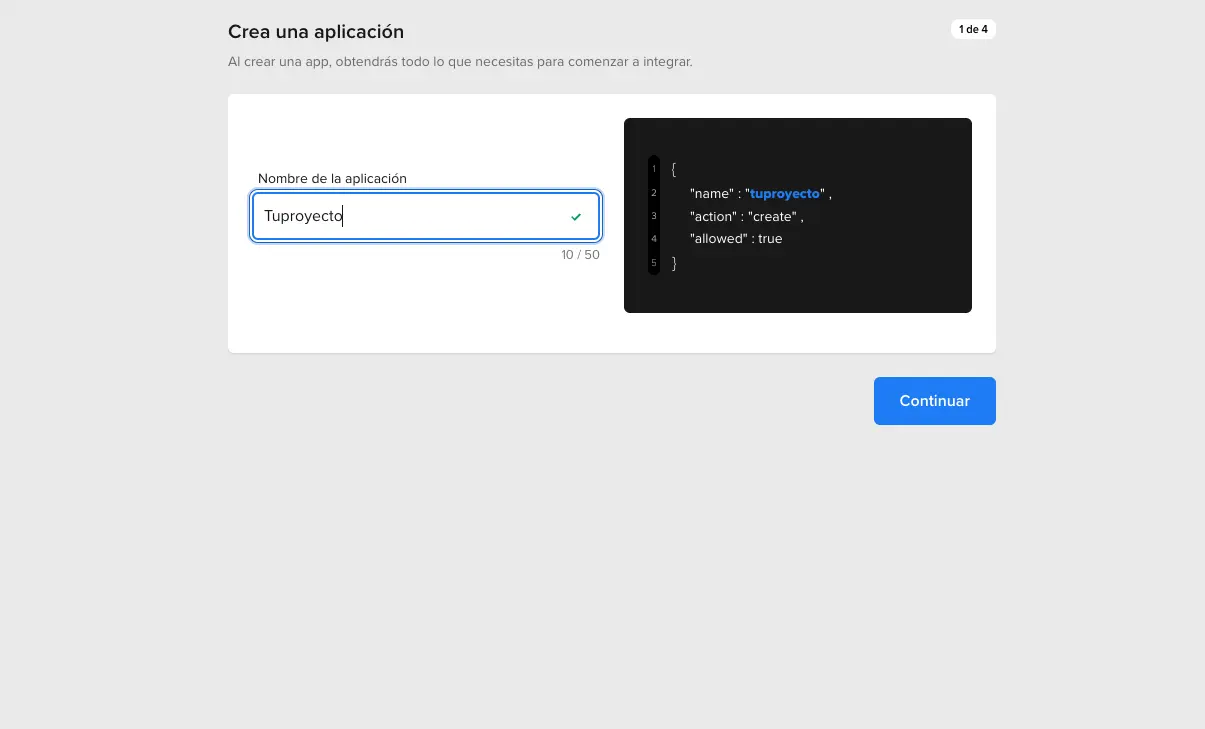
Task: Click line number 4 in the code gutter
Action: [x=654, y=239]
